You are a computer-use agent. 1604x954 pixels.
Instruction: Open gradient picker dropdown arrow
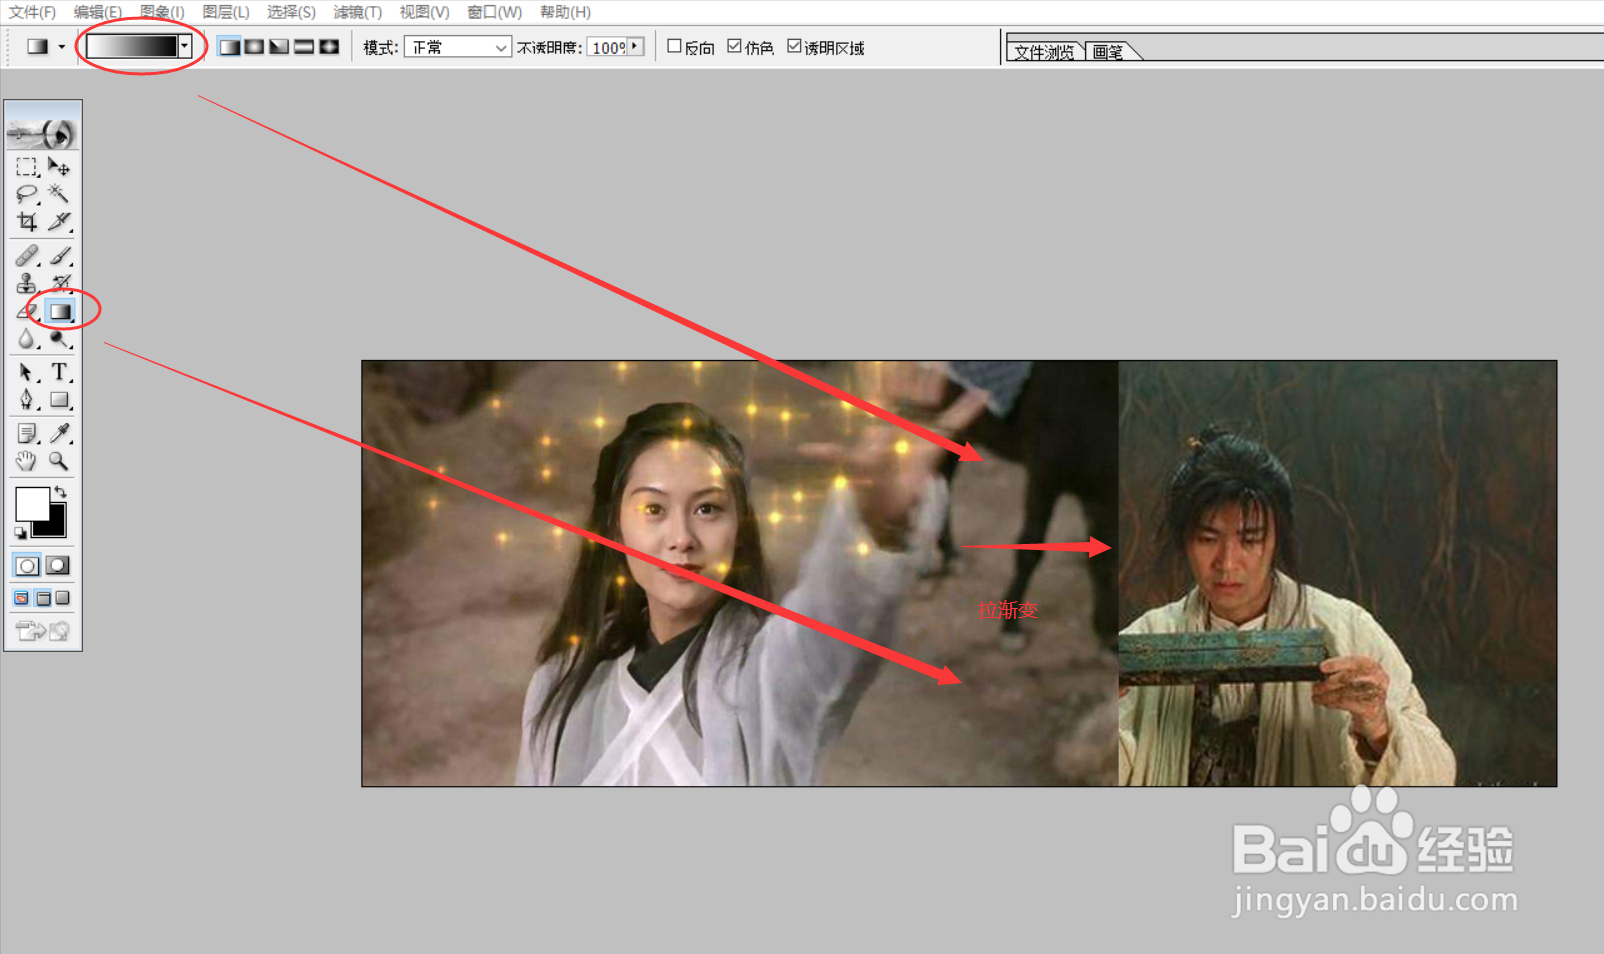pos(184,46)
